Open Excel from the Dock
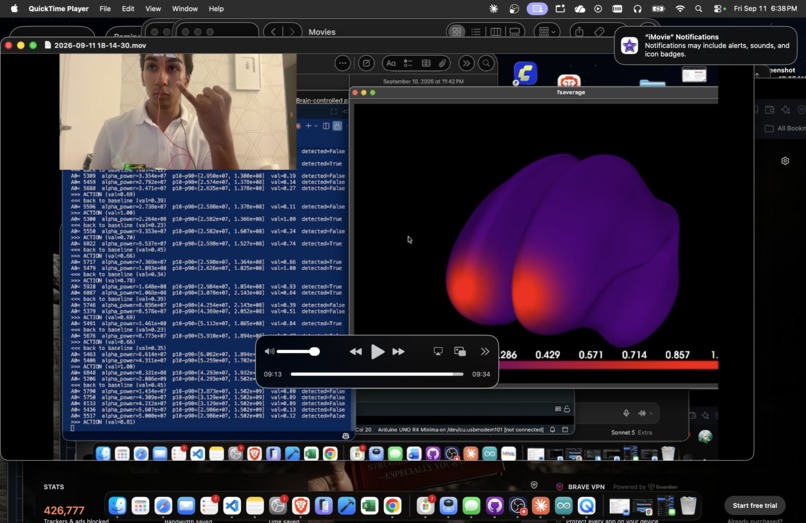Image resolution: width=806 pixels, height=523 pixels. (369, 506)
